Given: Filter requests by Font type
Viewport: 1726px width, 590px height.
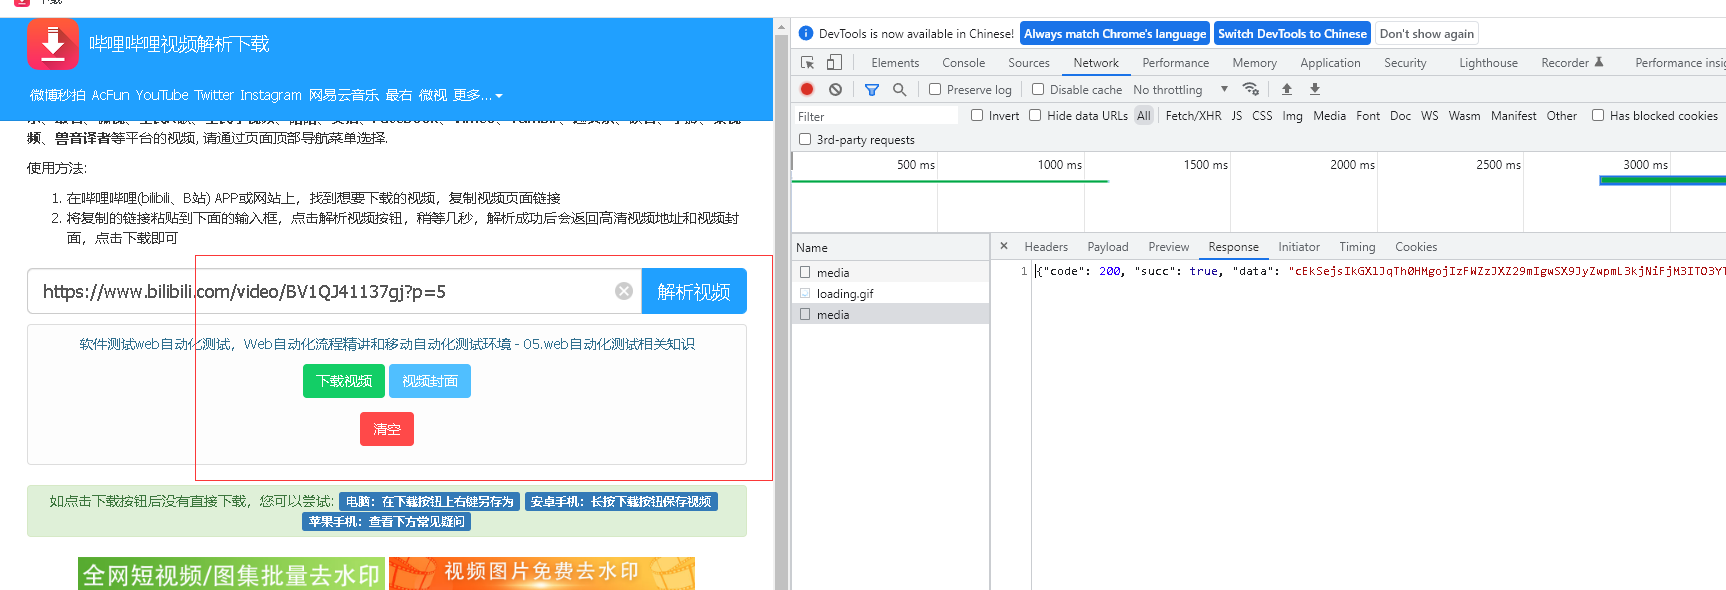Looking at the screenshot, I should [x=1368, y=115].
